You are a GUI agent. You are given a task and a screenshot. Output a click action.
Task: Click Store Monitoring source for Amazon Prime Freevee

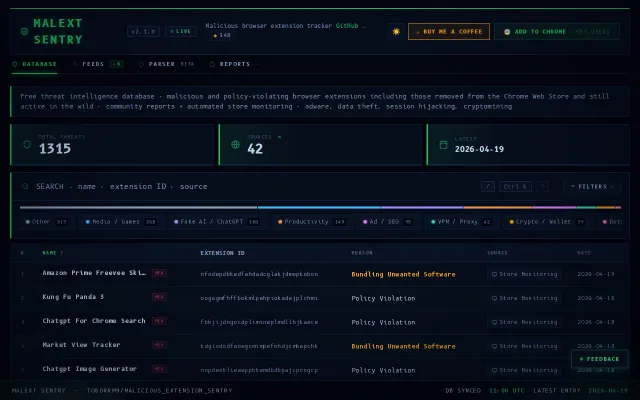524,274
